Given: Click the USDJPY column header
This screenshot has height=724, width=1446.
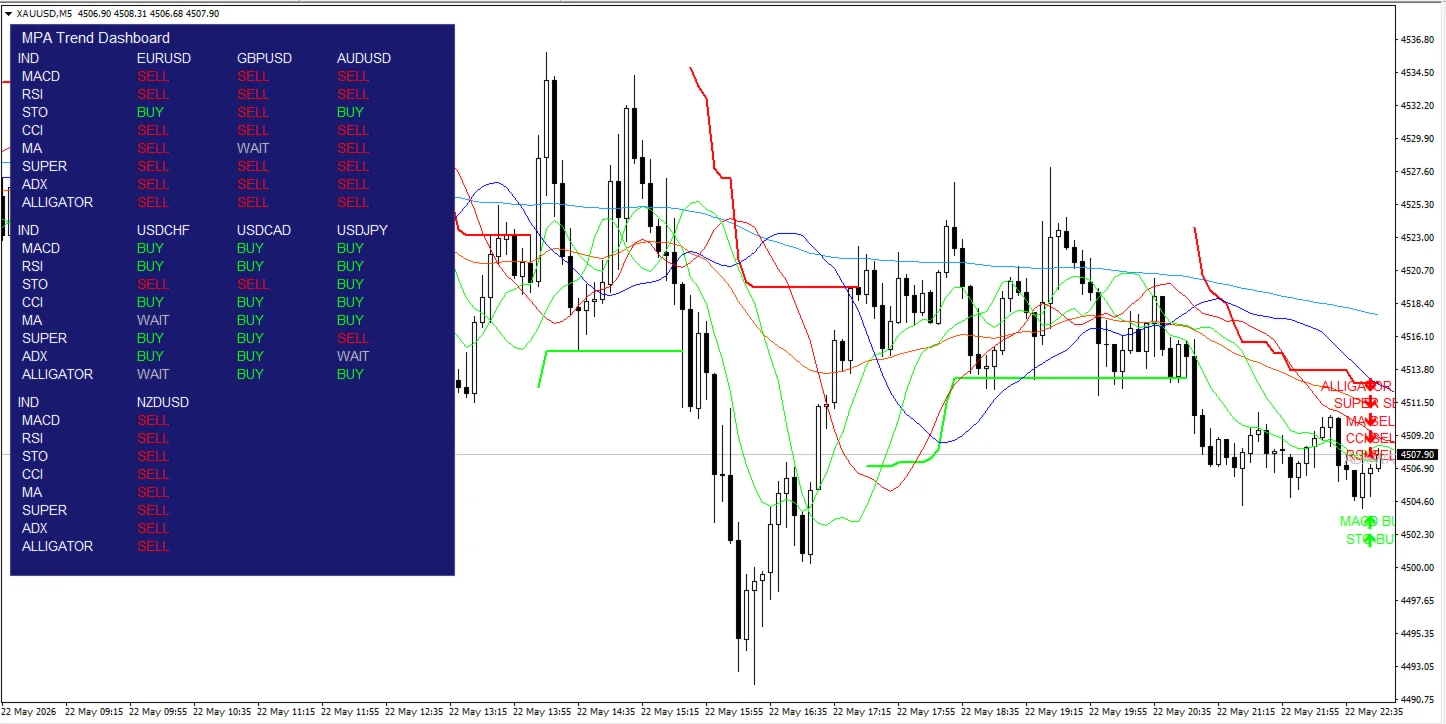Looking at the screenshot, I should 362,230.
